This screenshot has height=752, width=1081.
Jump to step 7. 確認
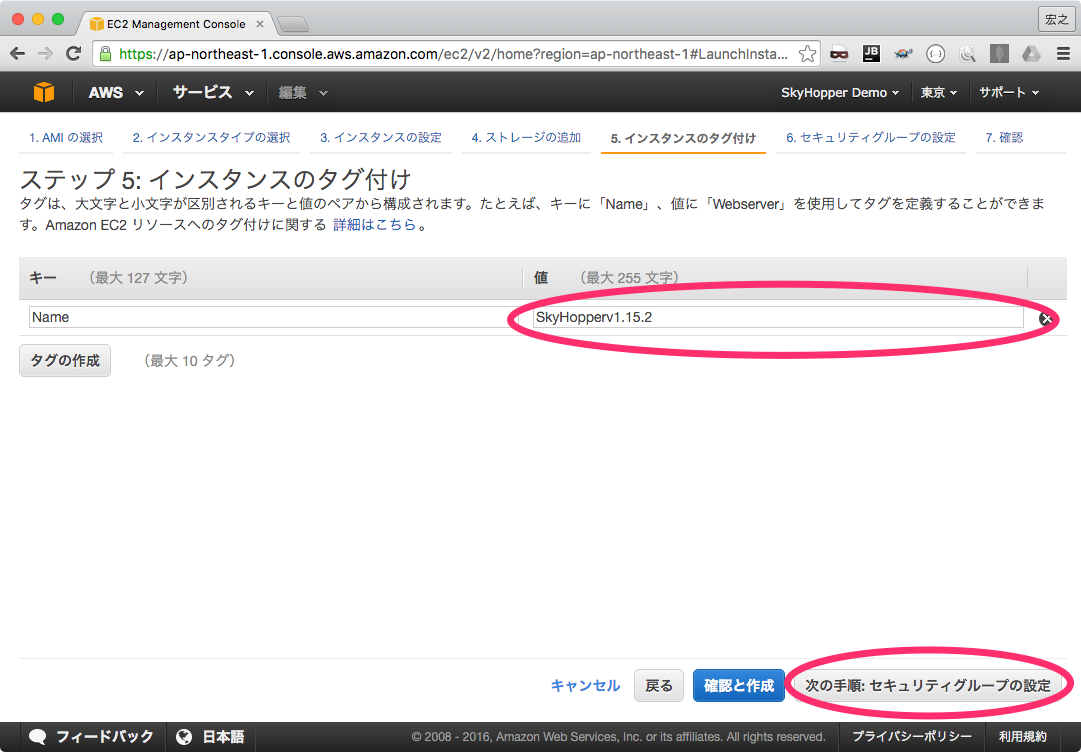[x=1004, y=138]
